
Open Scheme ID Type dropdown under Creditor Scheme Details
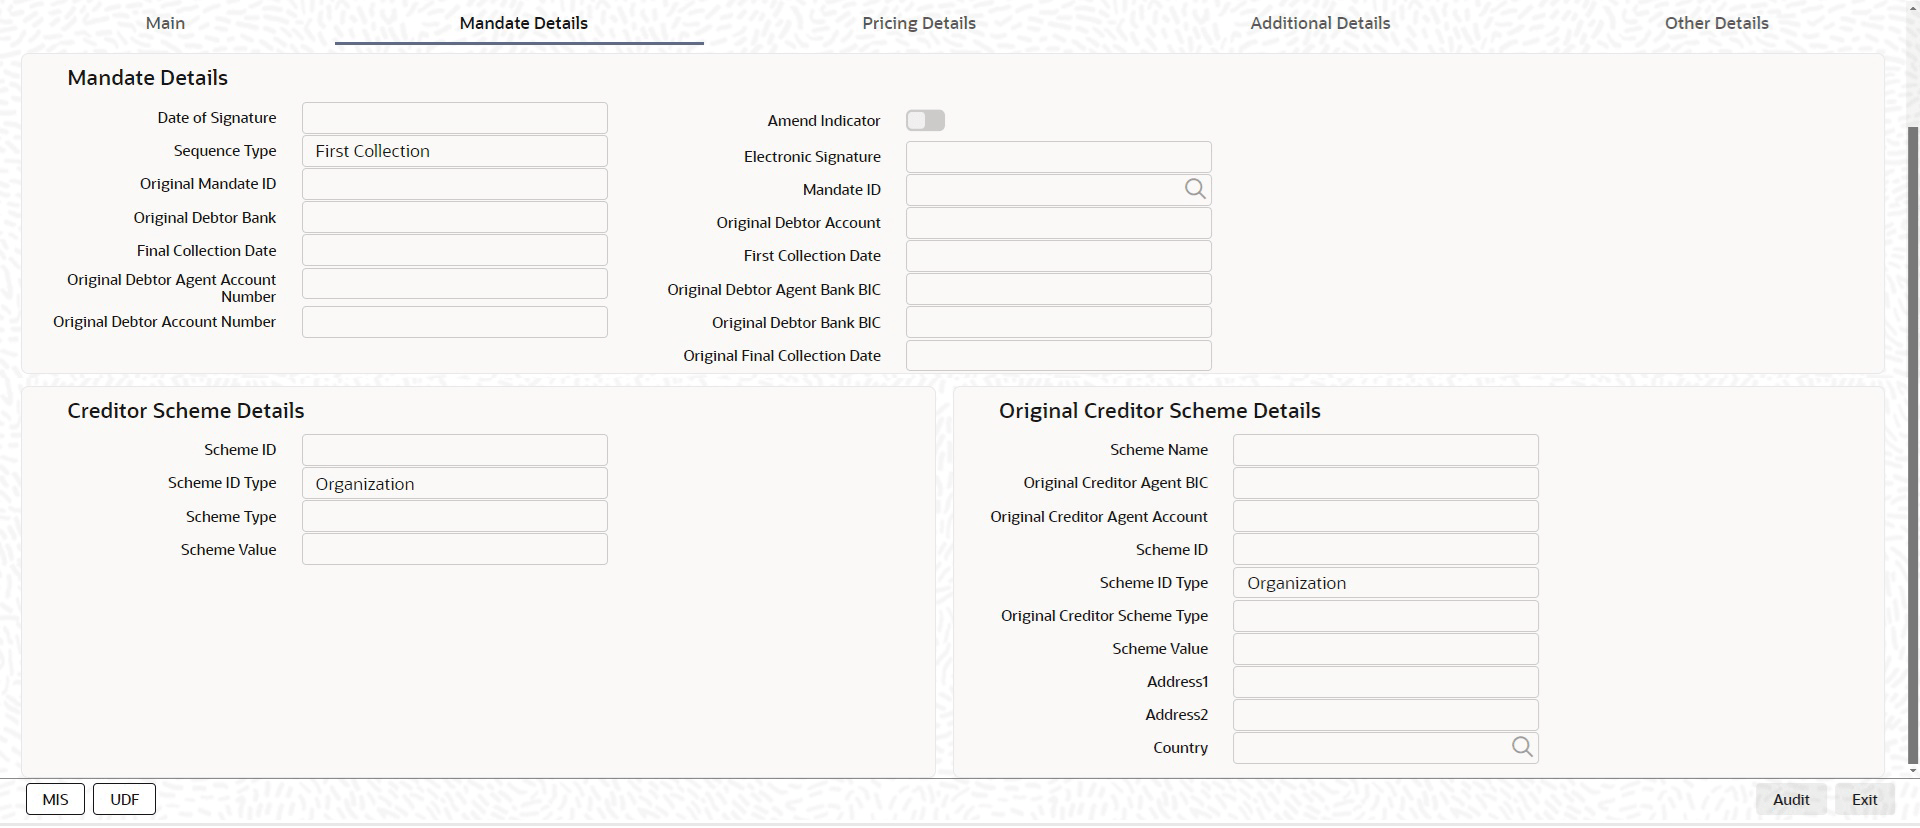pyautogui.click(x=455, y=483)
